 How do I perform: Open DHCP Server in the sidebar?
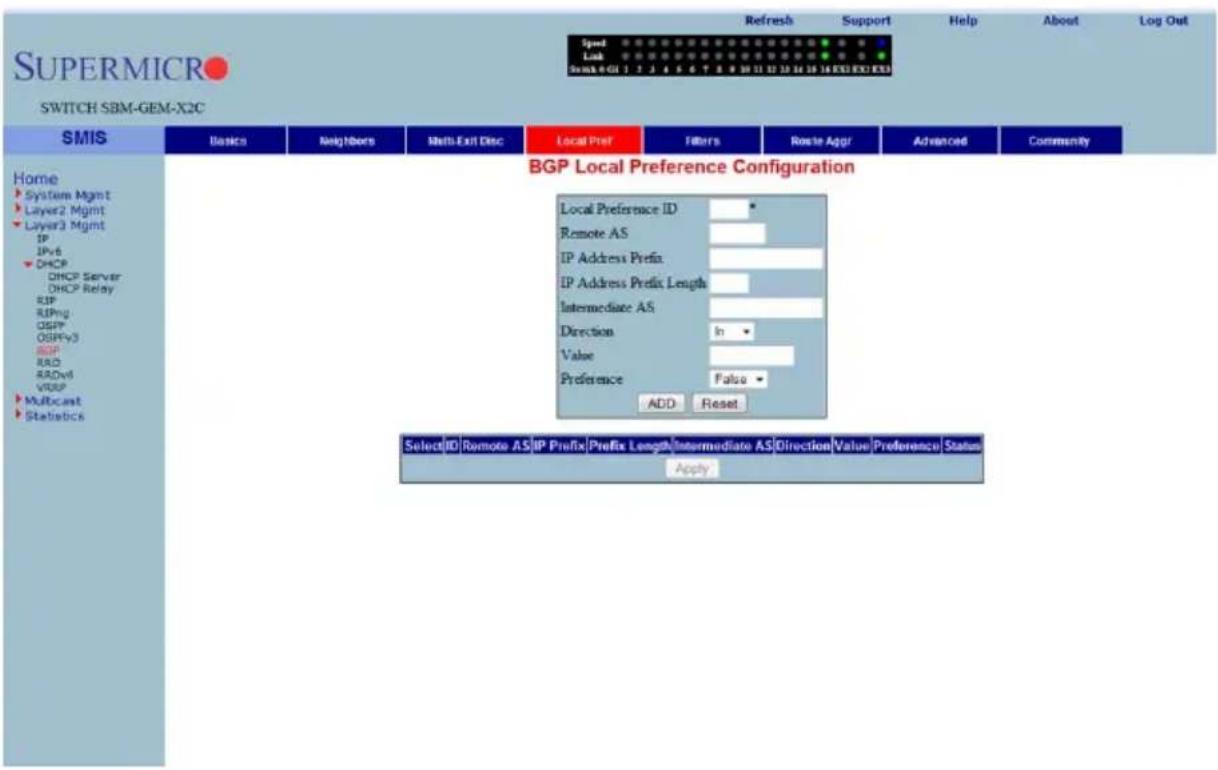click(x=83, y=275)
